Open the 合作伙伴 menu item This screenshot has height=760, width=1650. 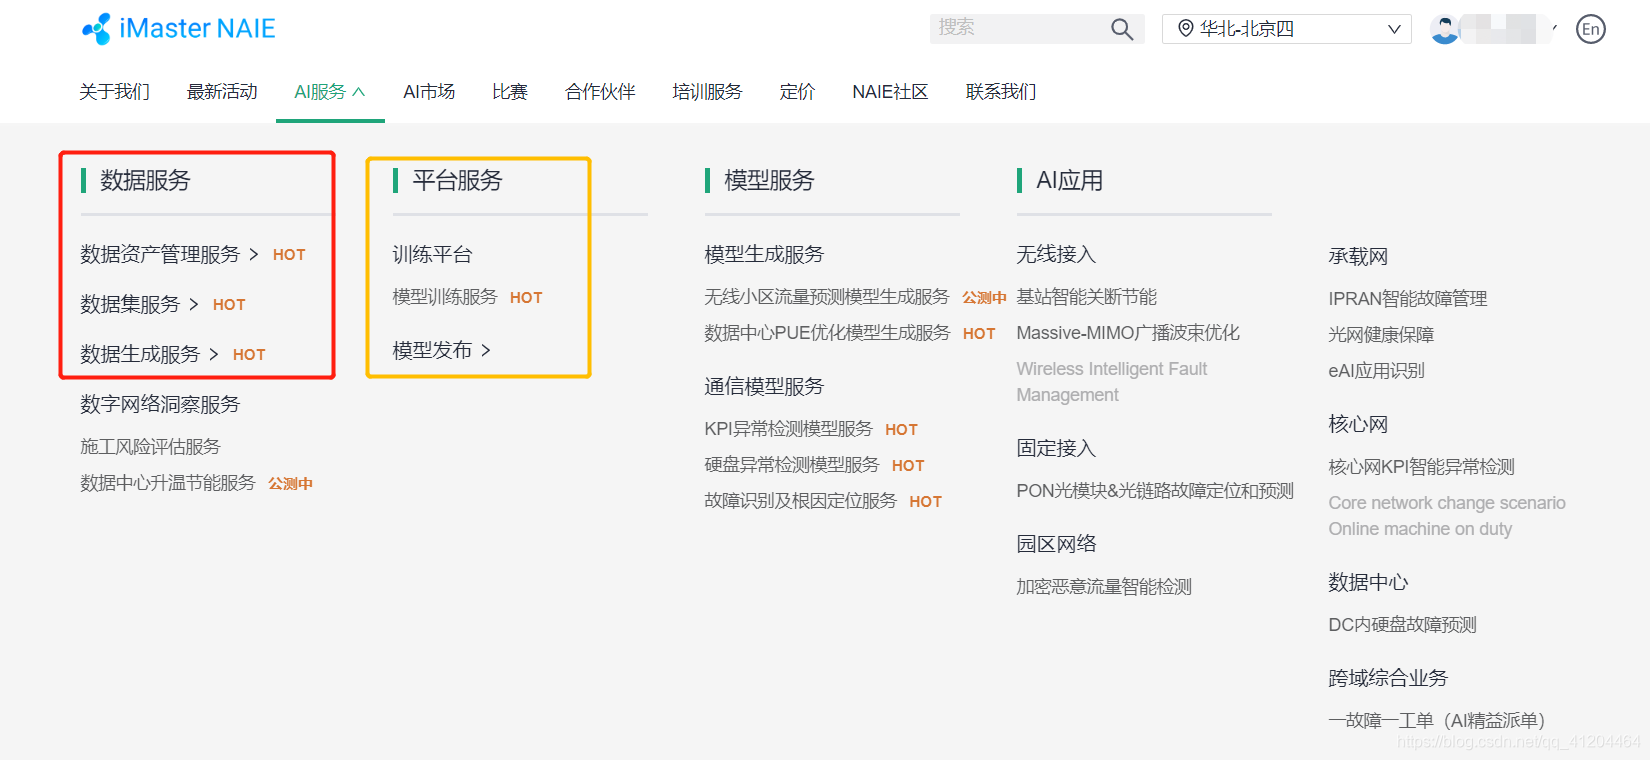600,92
